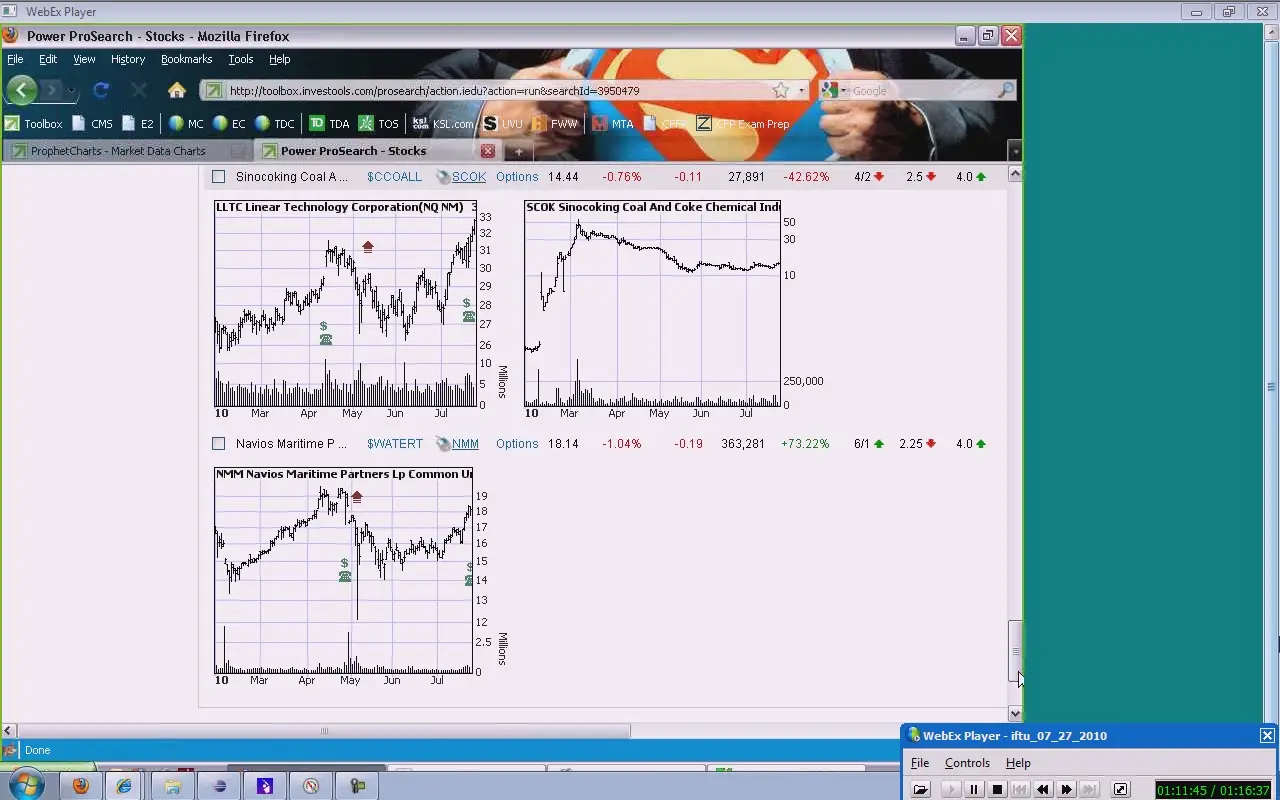
Task: Toggle WebEx Player full screen view
Action: (1120, 789)
